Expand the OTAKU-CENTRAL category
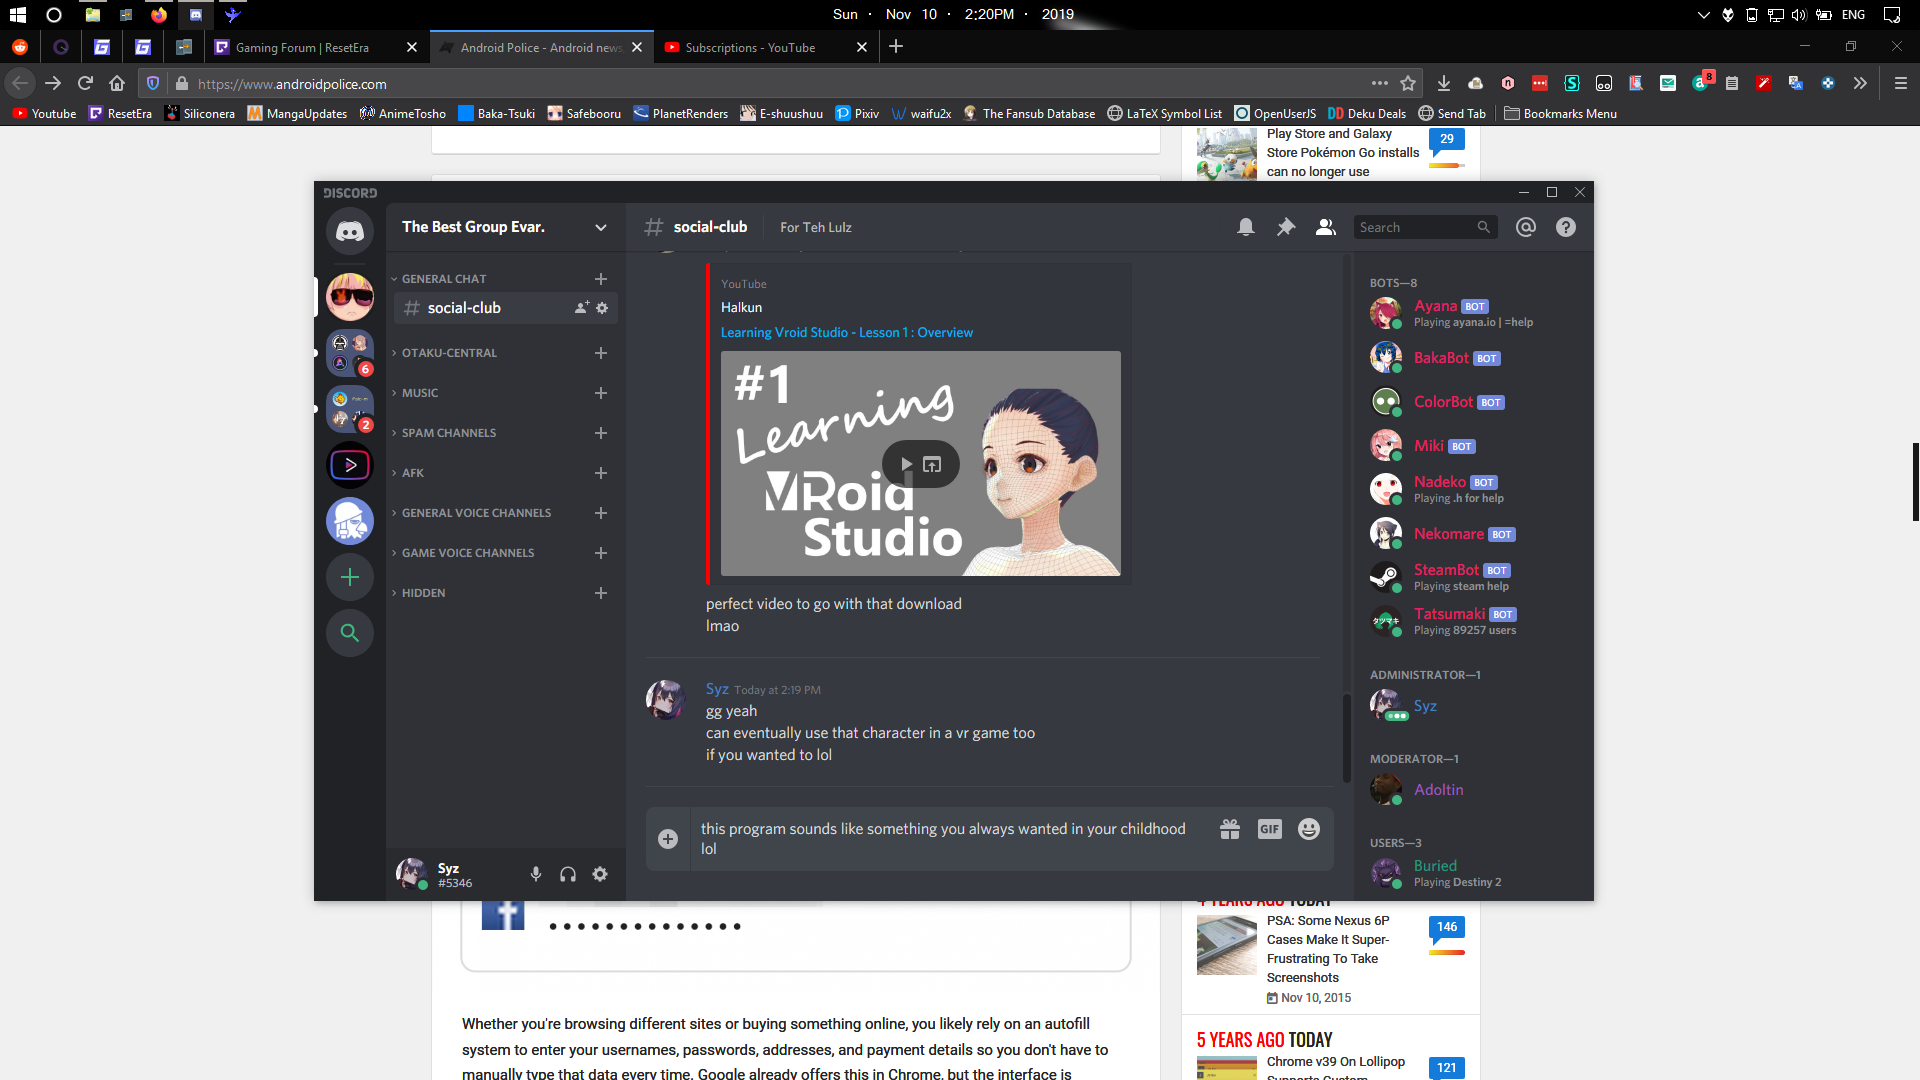 pyautogui.click(x=449, y=353)
